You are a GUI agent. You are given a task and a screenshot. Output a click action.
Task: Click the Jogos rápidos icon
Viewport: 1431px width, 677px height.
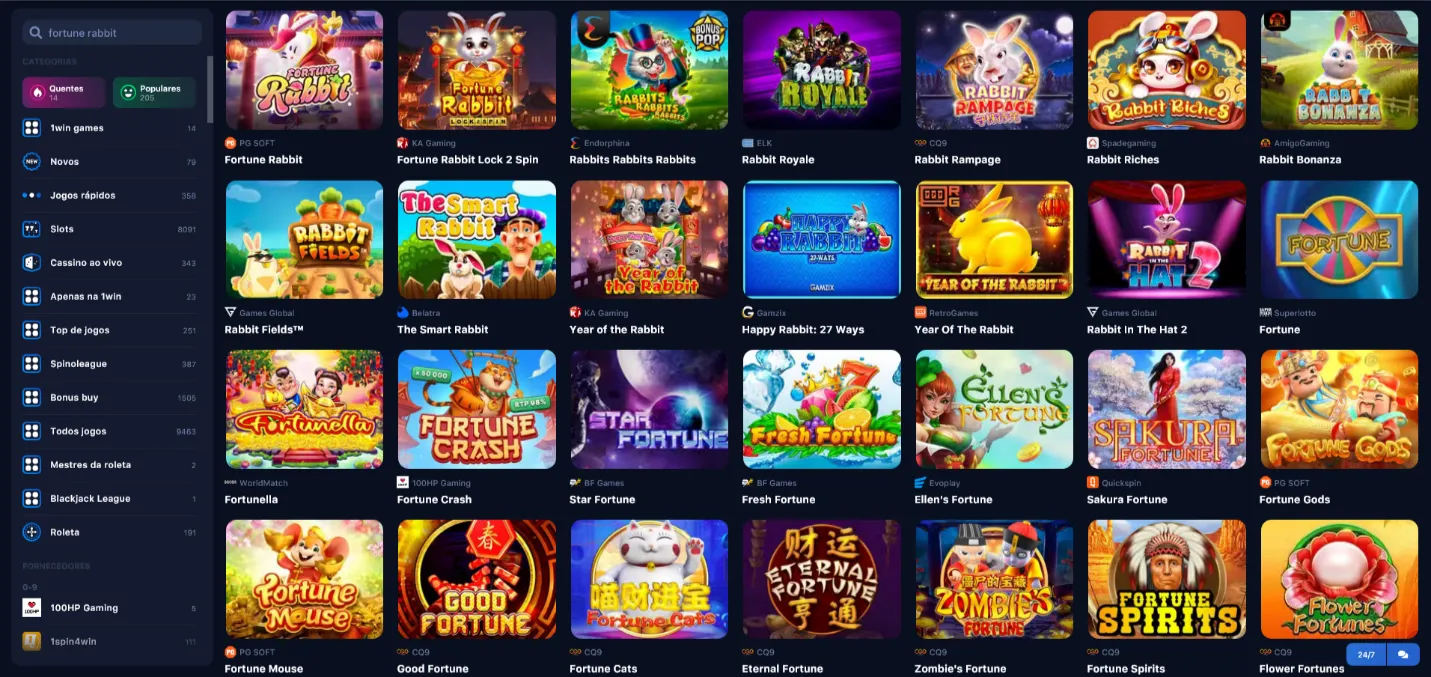coord(31,196)
